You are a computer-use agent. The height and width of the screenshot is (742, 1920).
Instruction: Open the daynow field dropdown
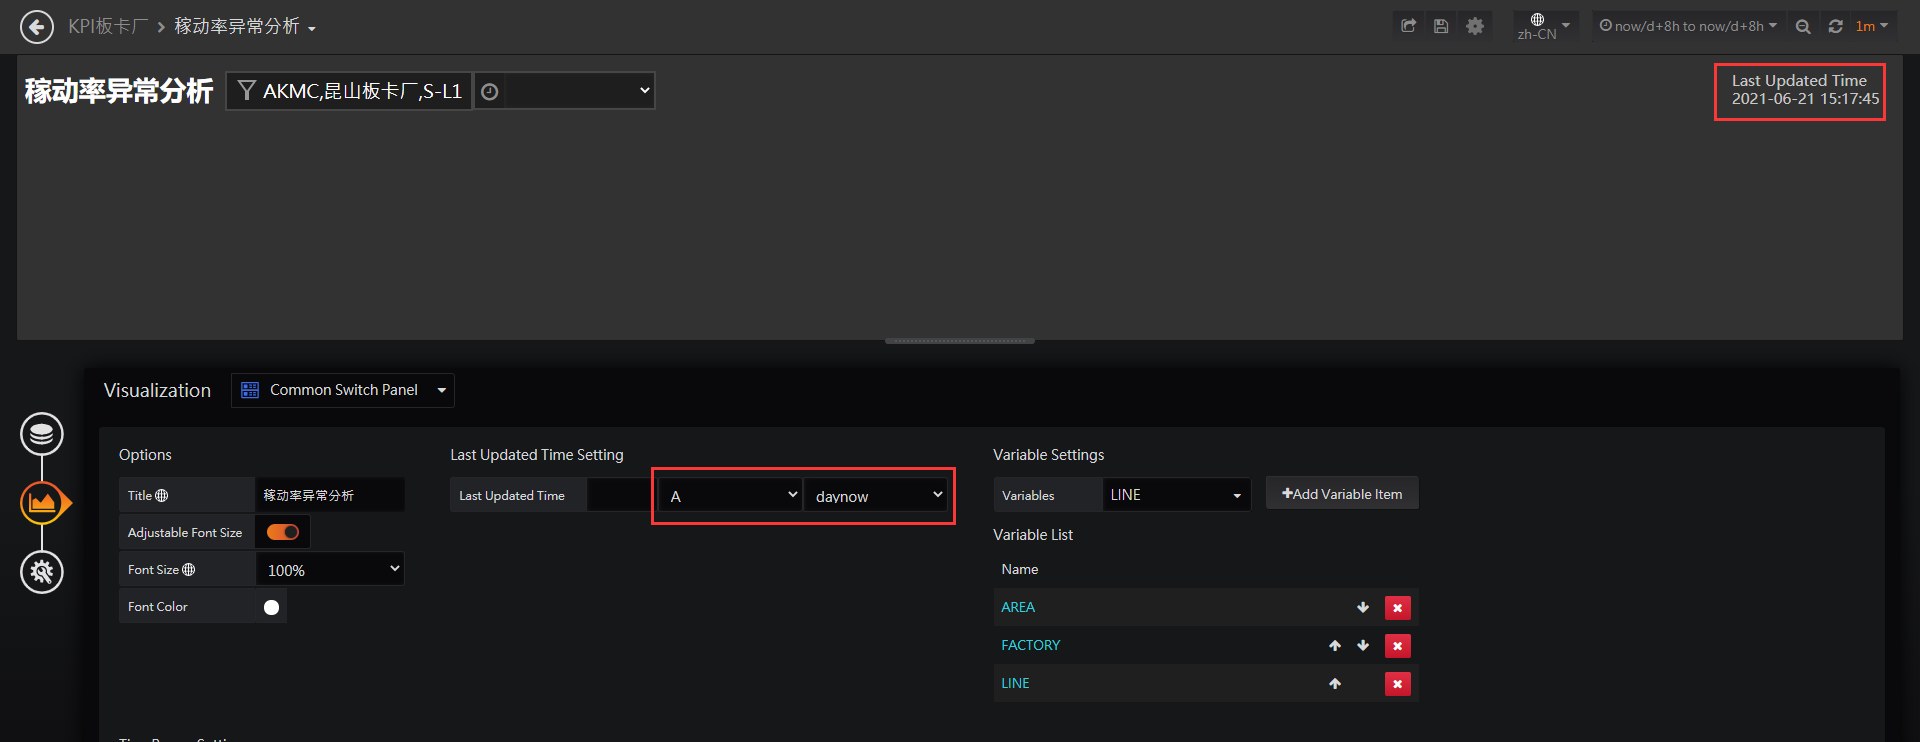876,495
